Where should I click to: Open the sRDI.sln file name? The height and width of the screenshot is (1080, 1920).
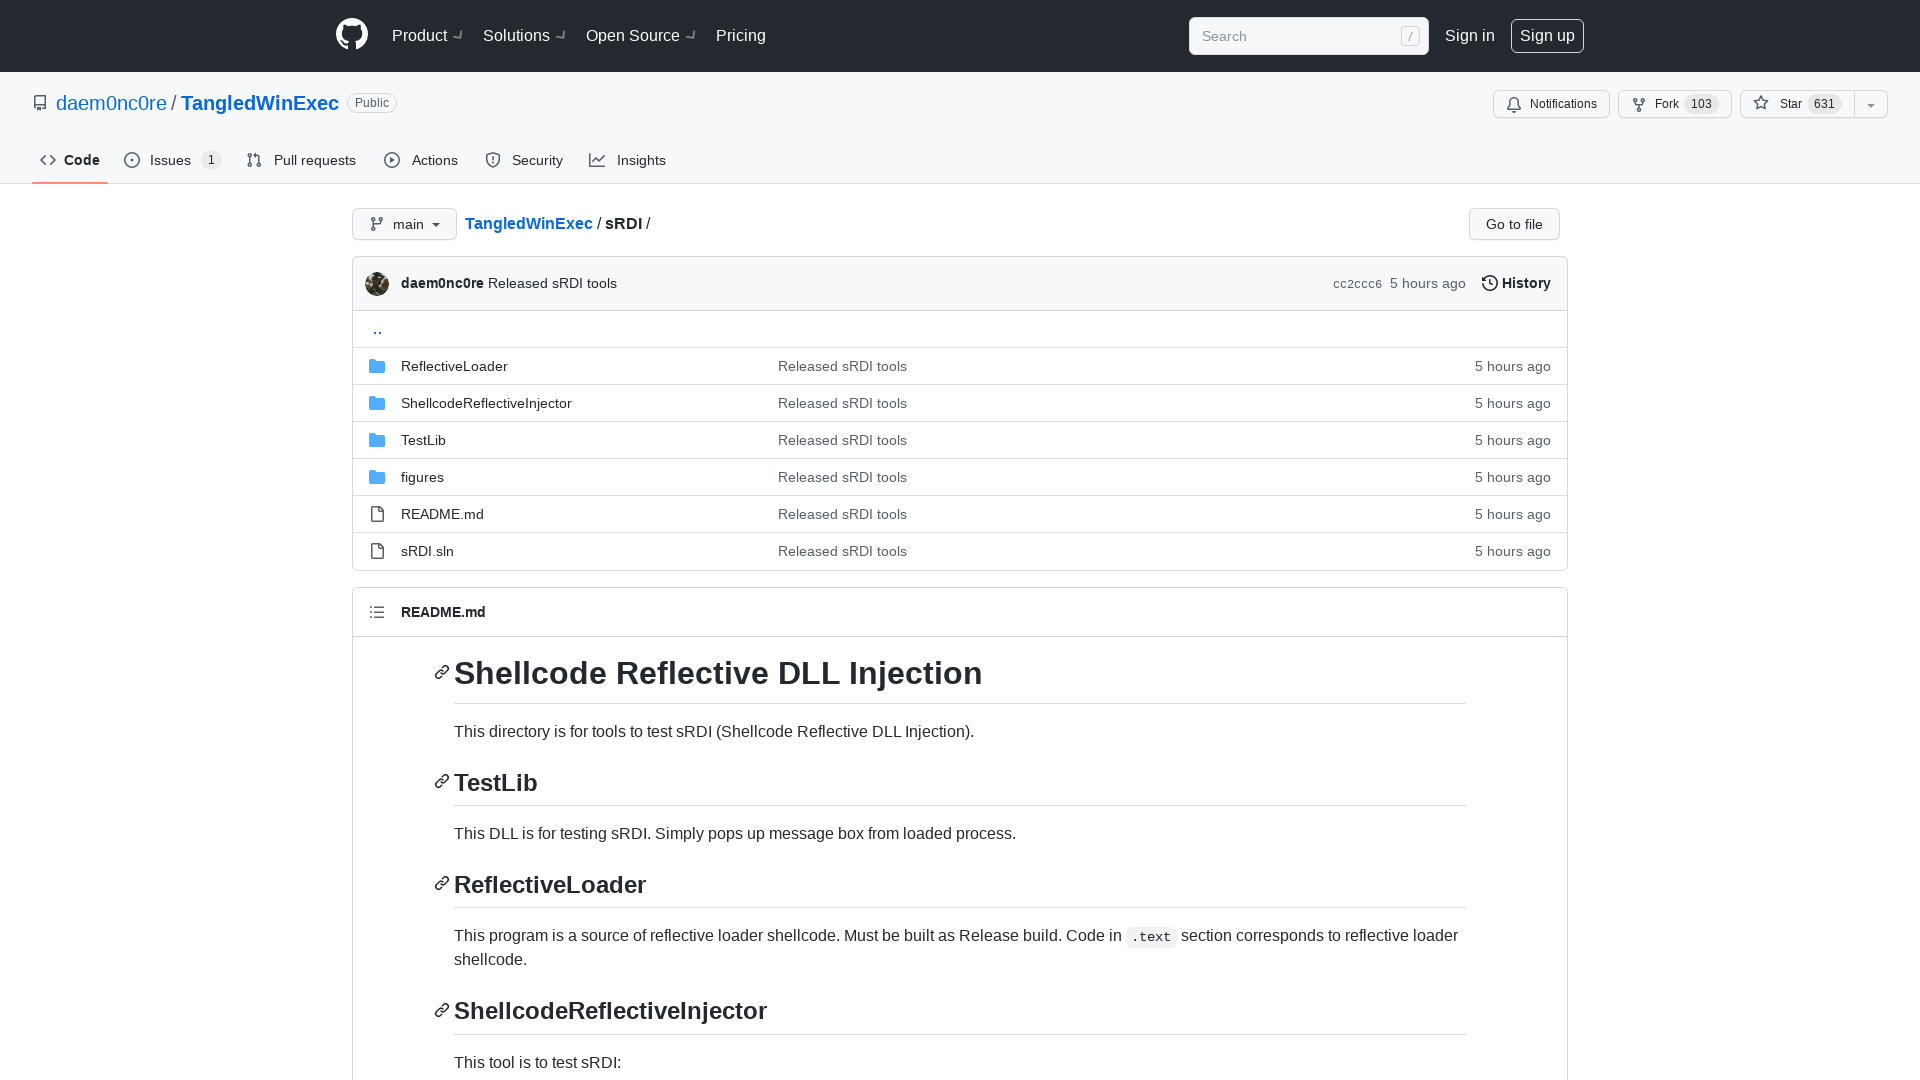point(427,551)
